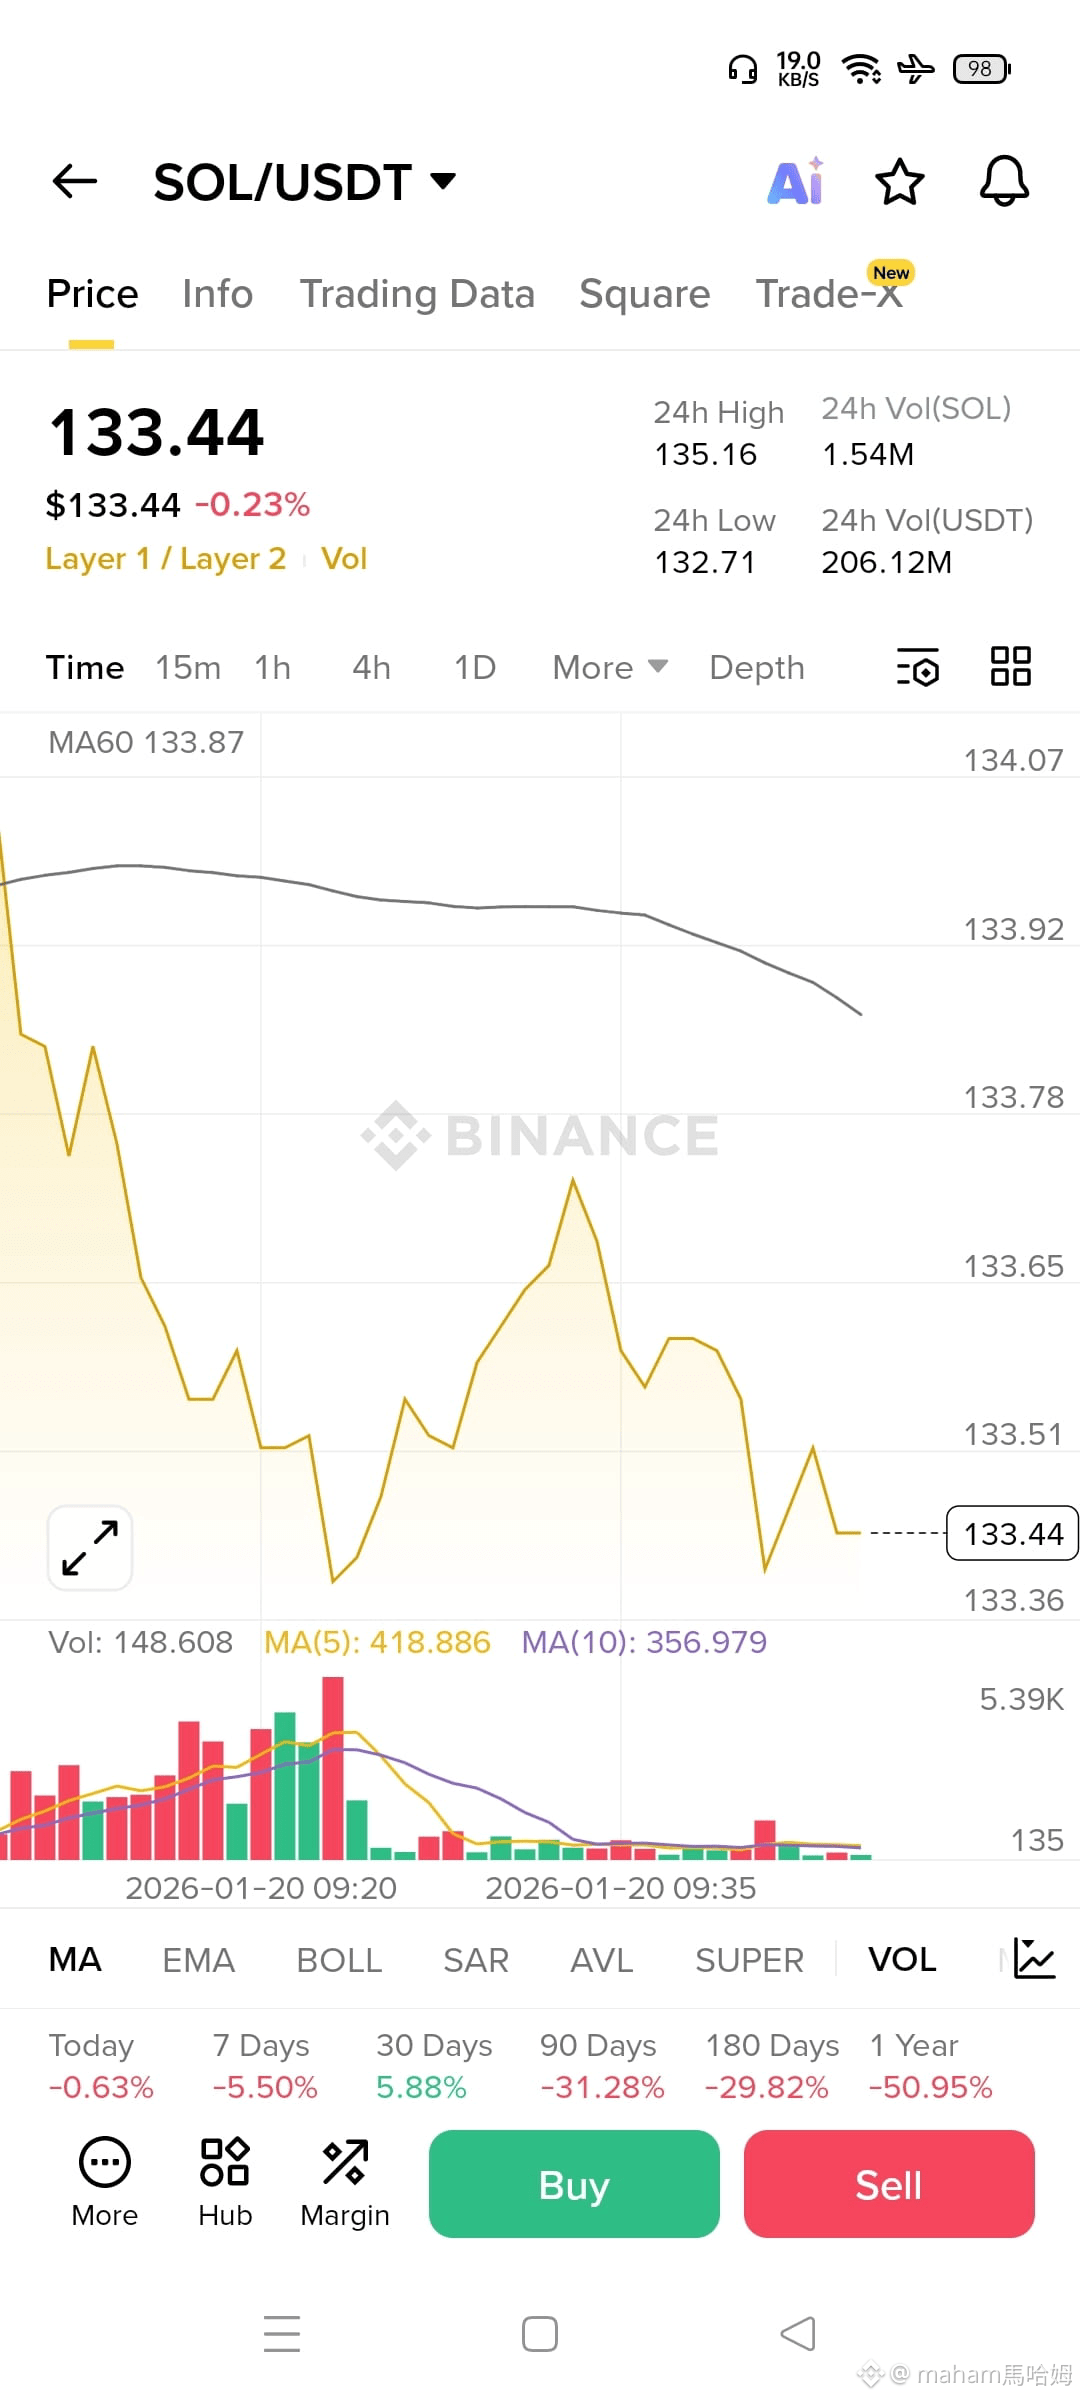This screenshot has width=1080, height=2400.
Task: Add SOL/USDT to favorites with star
Action: tap(899, 182)
